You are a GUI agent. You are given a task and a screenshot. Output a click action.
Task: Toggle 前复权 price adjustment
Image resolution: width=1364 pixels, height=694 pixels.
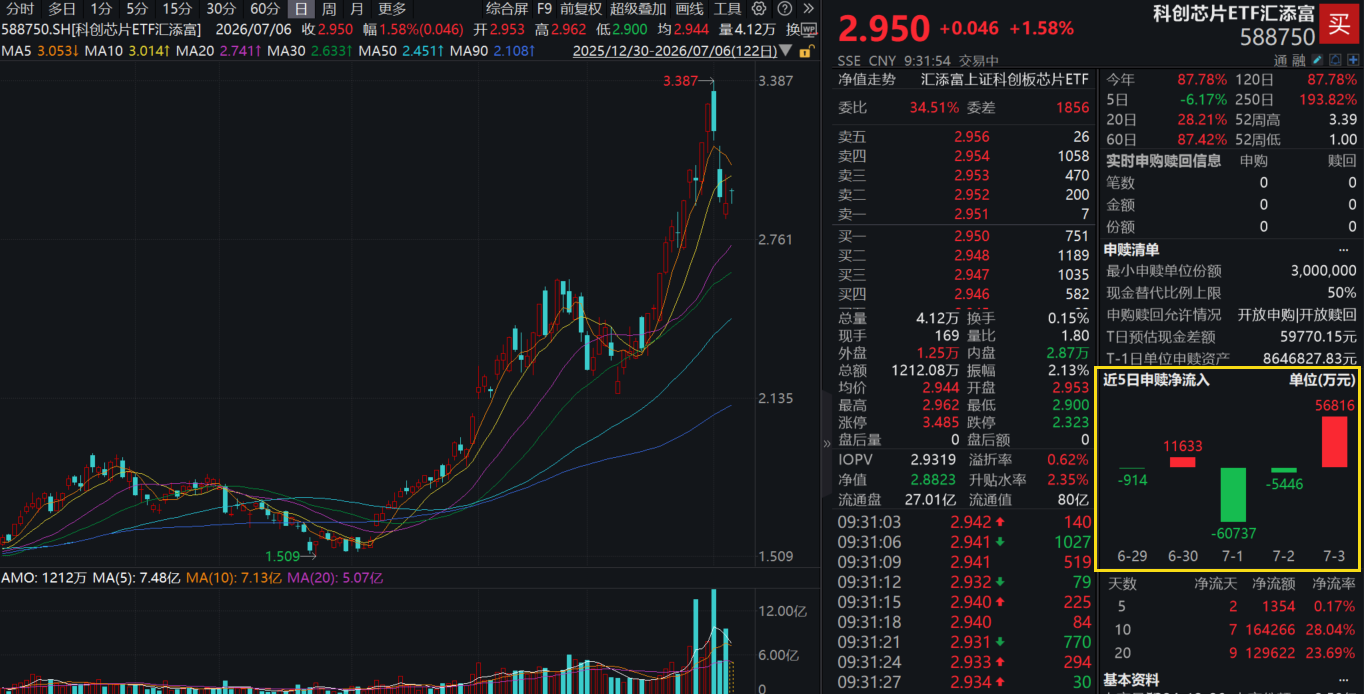[581, 9]
